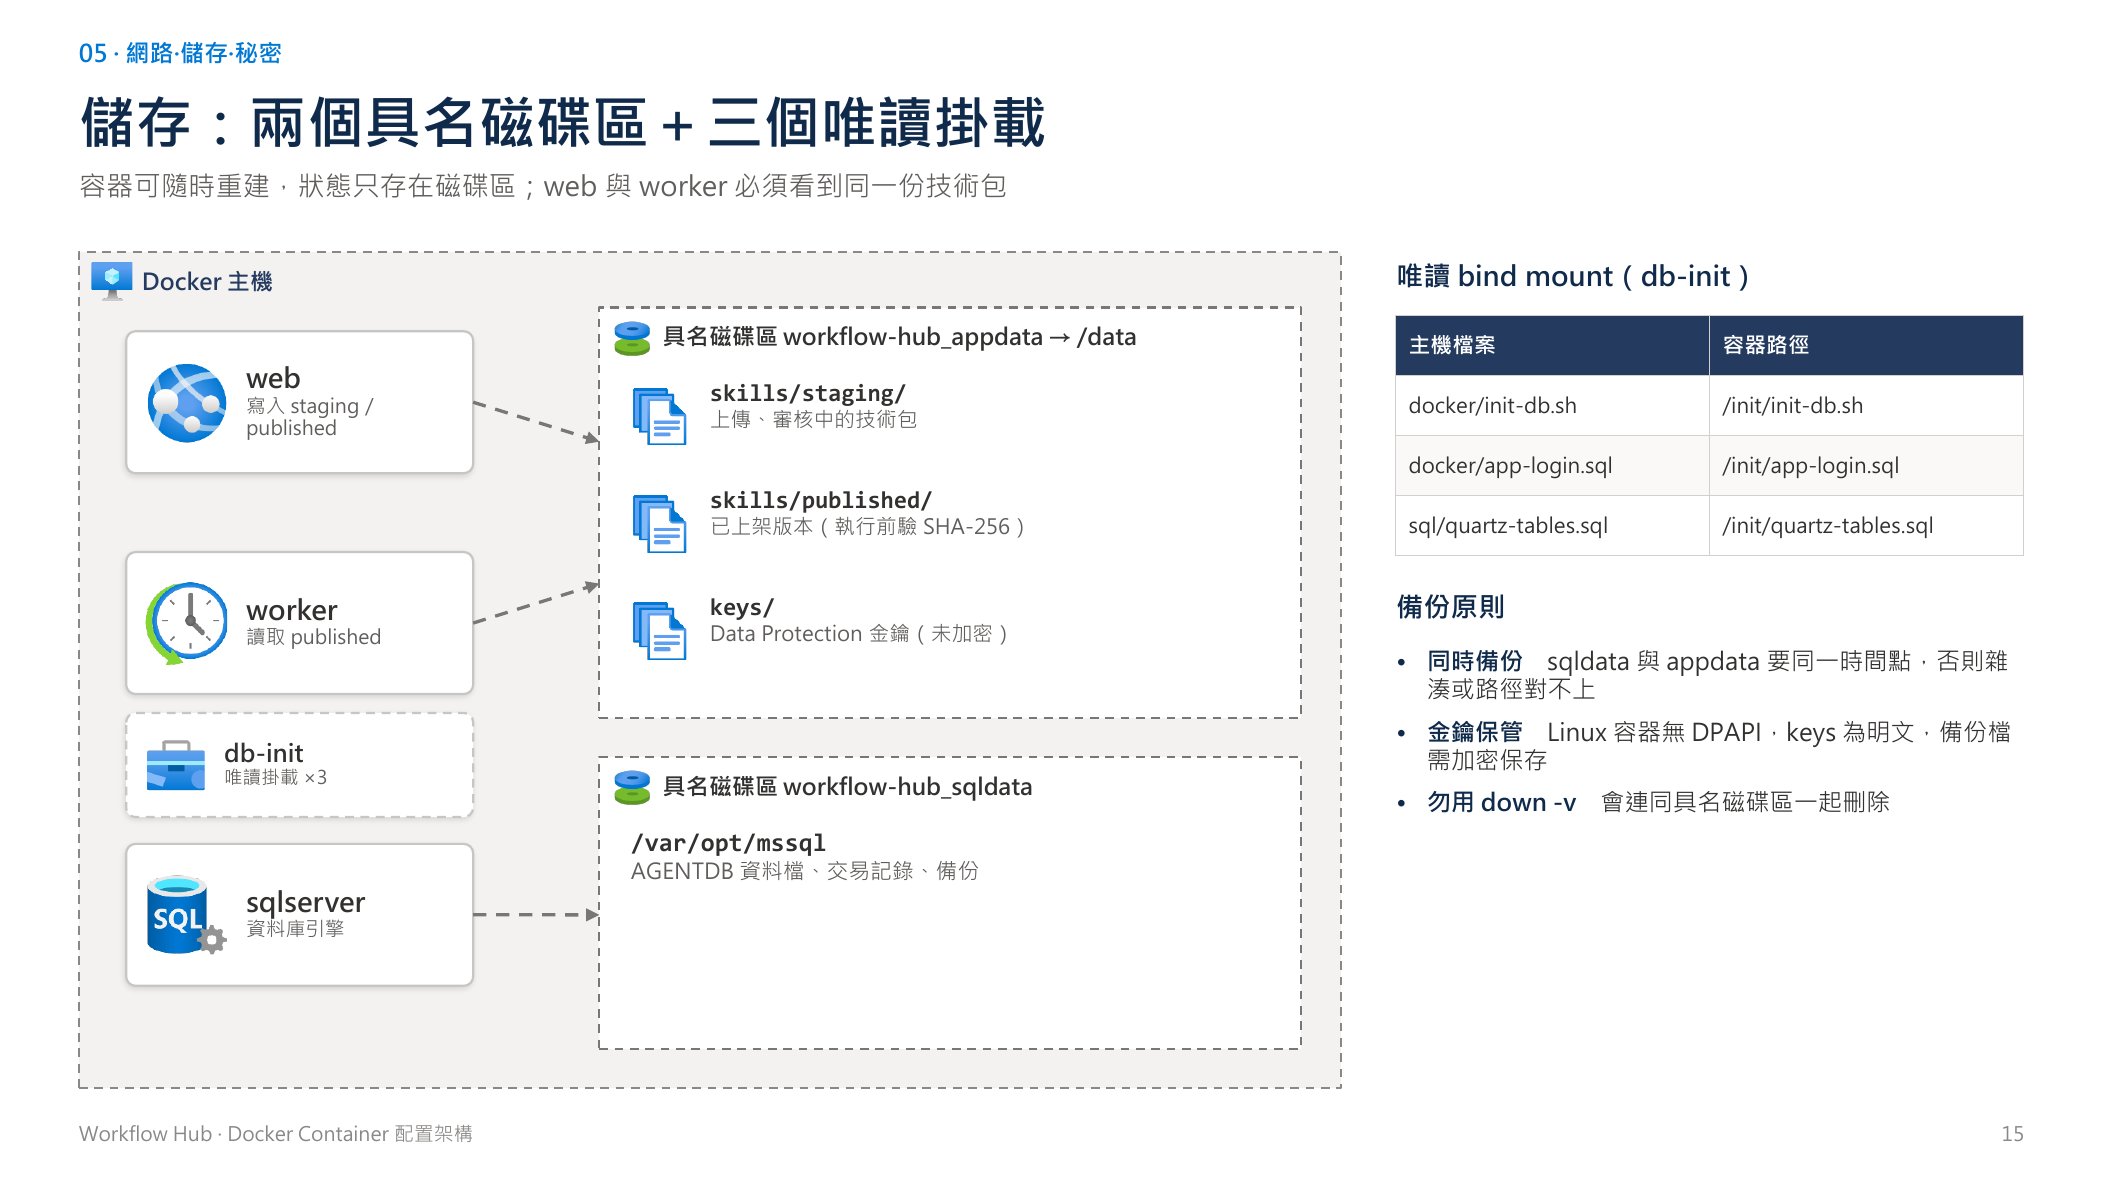Select the sqlserver card title
Screen dimensions: 2103x1183
[305, 902]
